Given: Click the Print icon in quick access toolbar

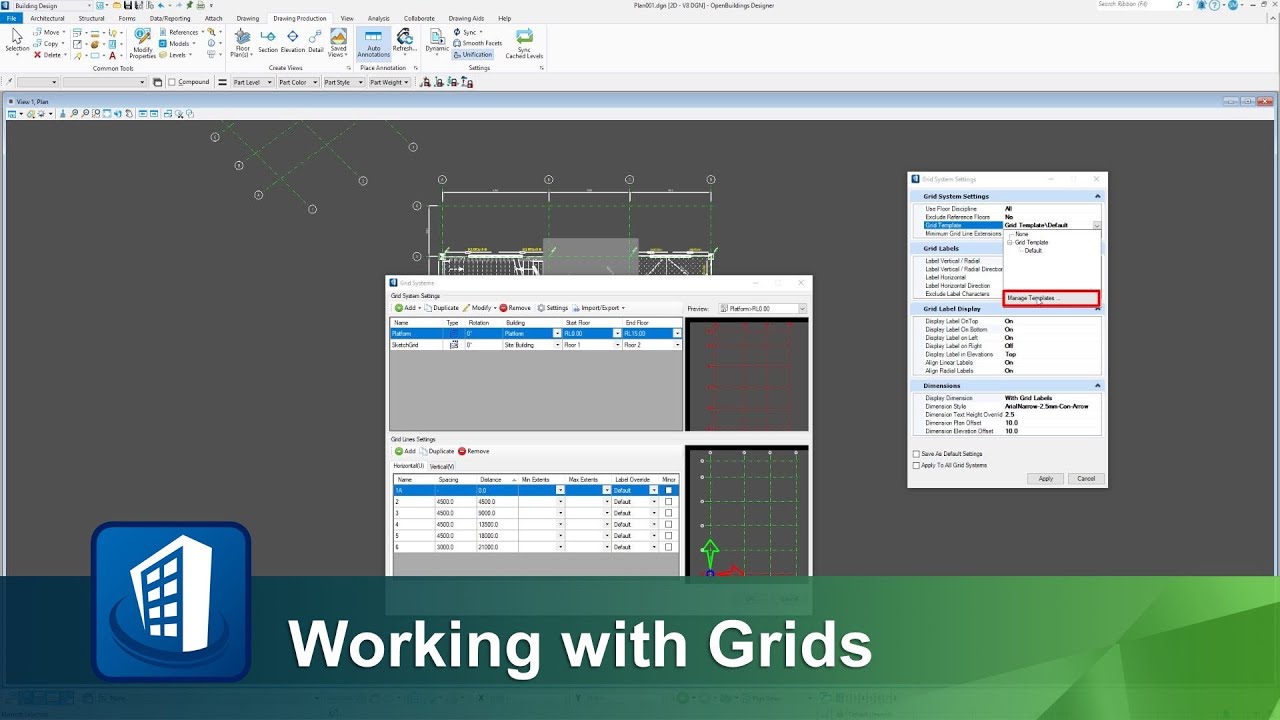Looking at the screenshot, I should (x=200, y=6).
